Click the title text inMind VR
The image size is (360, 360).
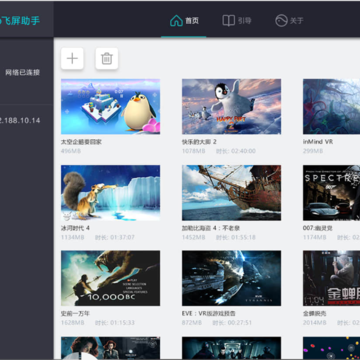pos(318,142)
